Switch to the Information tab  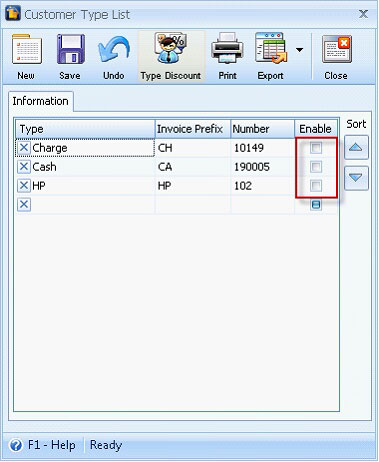tap(40, 101)
